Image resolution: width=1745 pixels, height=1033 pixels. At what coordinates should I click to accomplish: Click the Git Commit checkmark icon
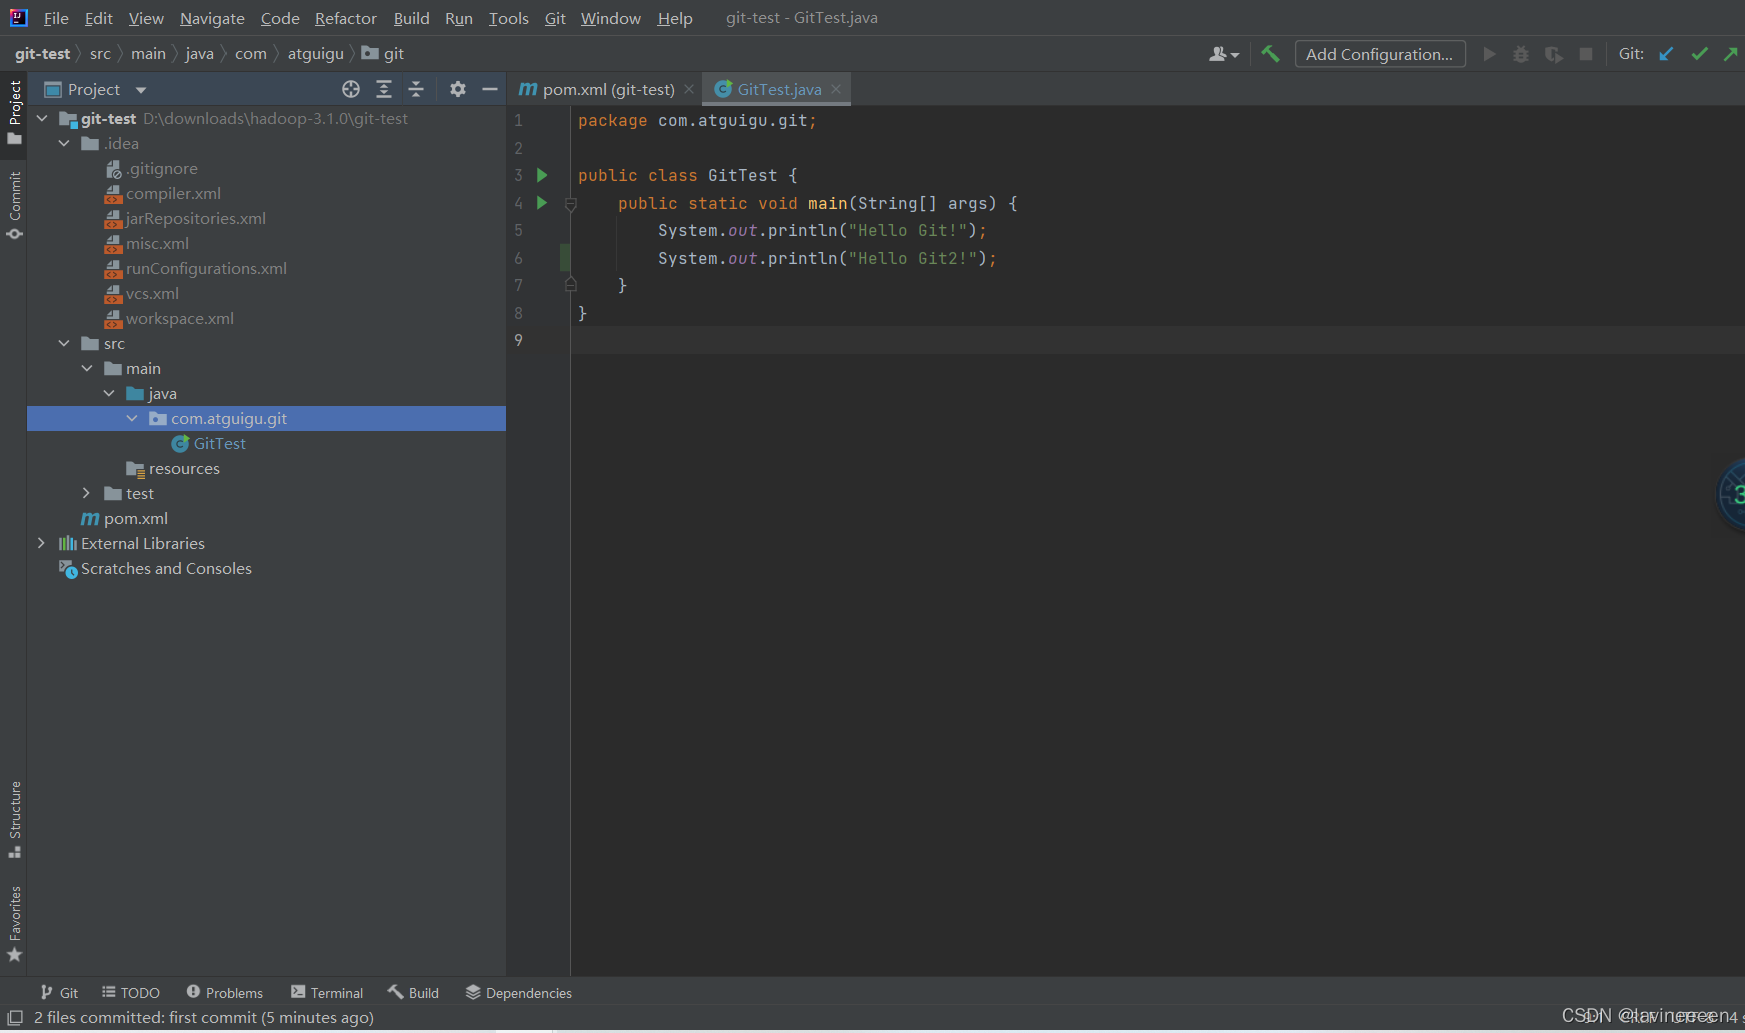[1699, 54]
